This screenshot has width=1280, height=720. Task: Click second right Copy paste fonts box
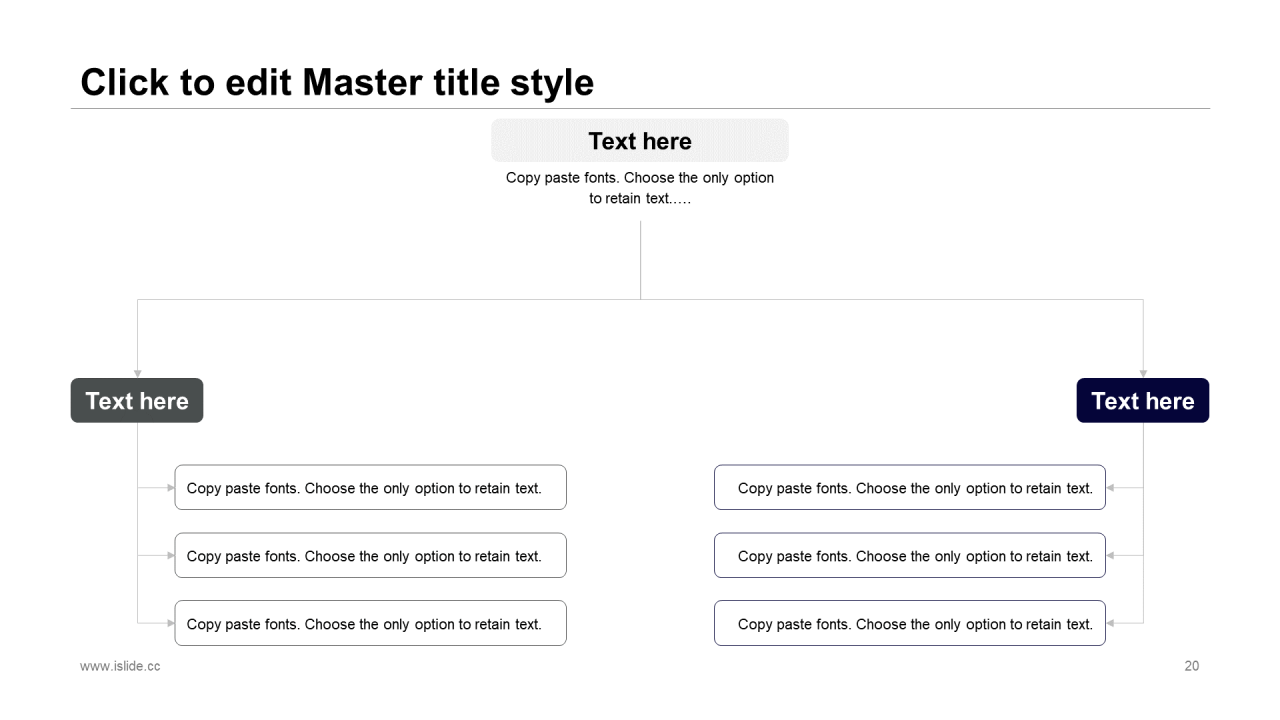tap(909, 556)
